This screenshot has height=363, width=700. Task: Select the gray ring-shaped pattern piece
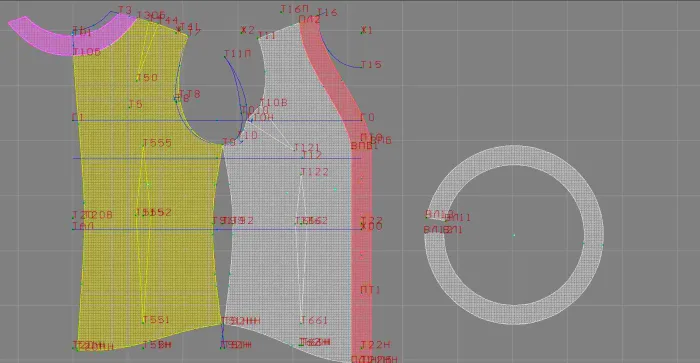514,235
